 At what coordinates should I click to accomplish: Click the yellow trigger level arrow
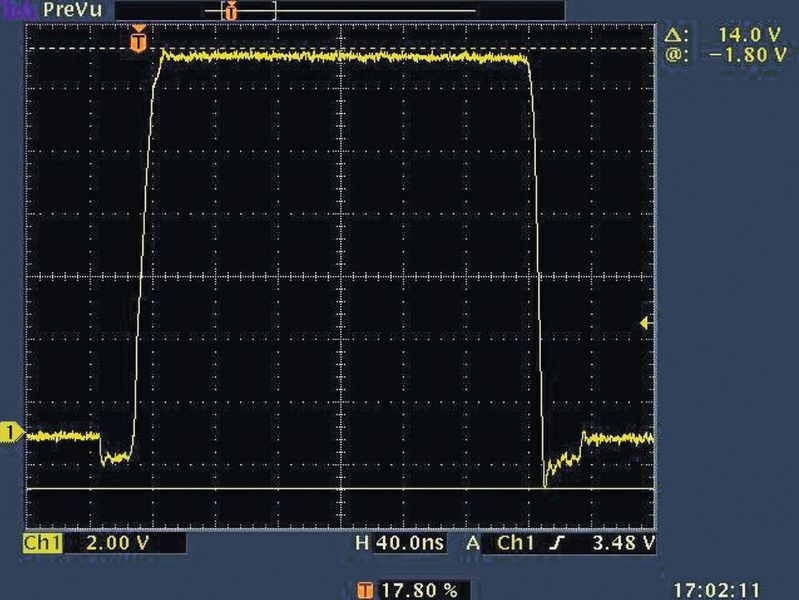tap(645, 323)
